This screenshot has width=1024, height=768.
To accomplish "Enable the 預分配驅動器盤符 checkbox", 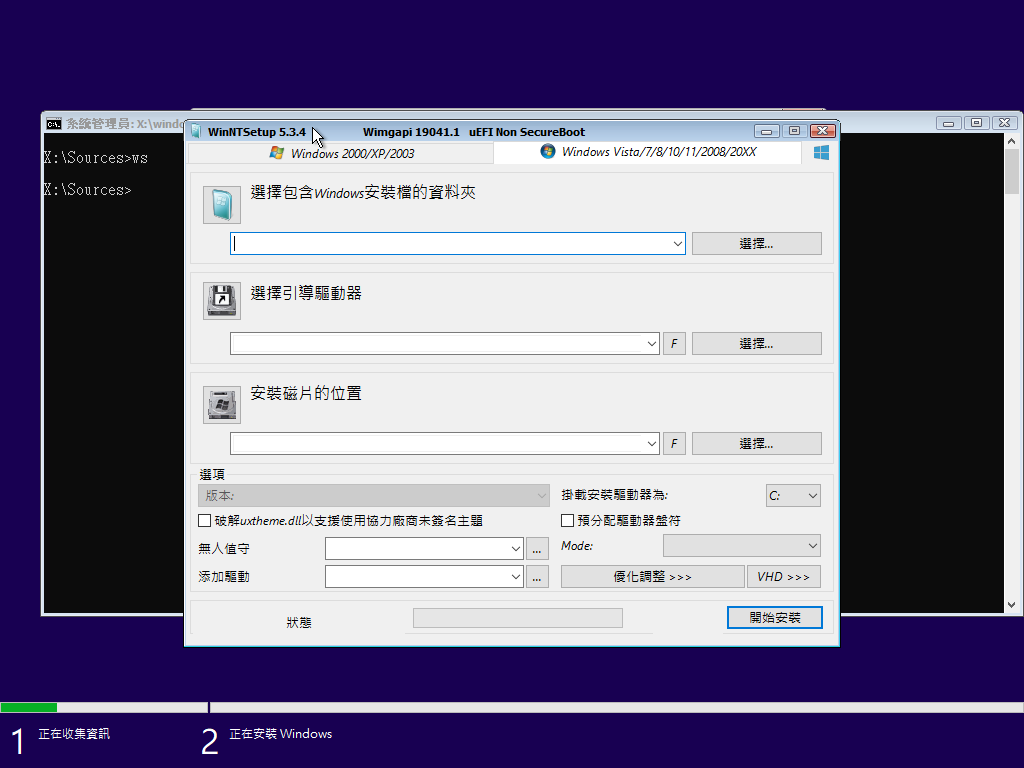I will (x=568, y=520).
